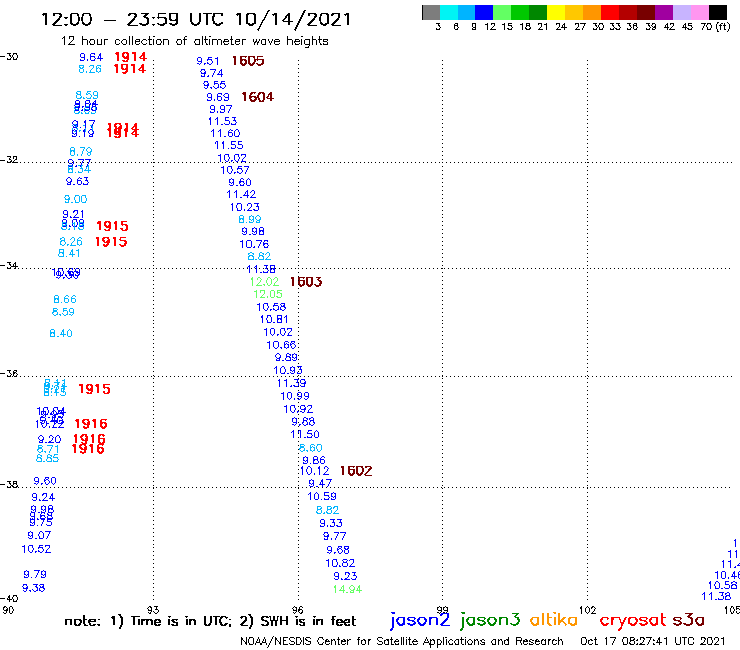This screenshot has height=650, width=740.
Task: Click the cryosat satellite legend label
Action: click(x=633, y=620)
